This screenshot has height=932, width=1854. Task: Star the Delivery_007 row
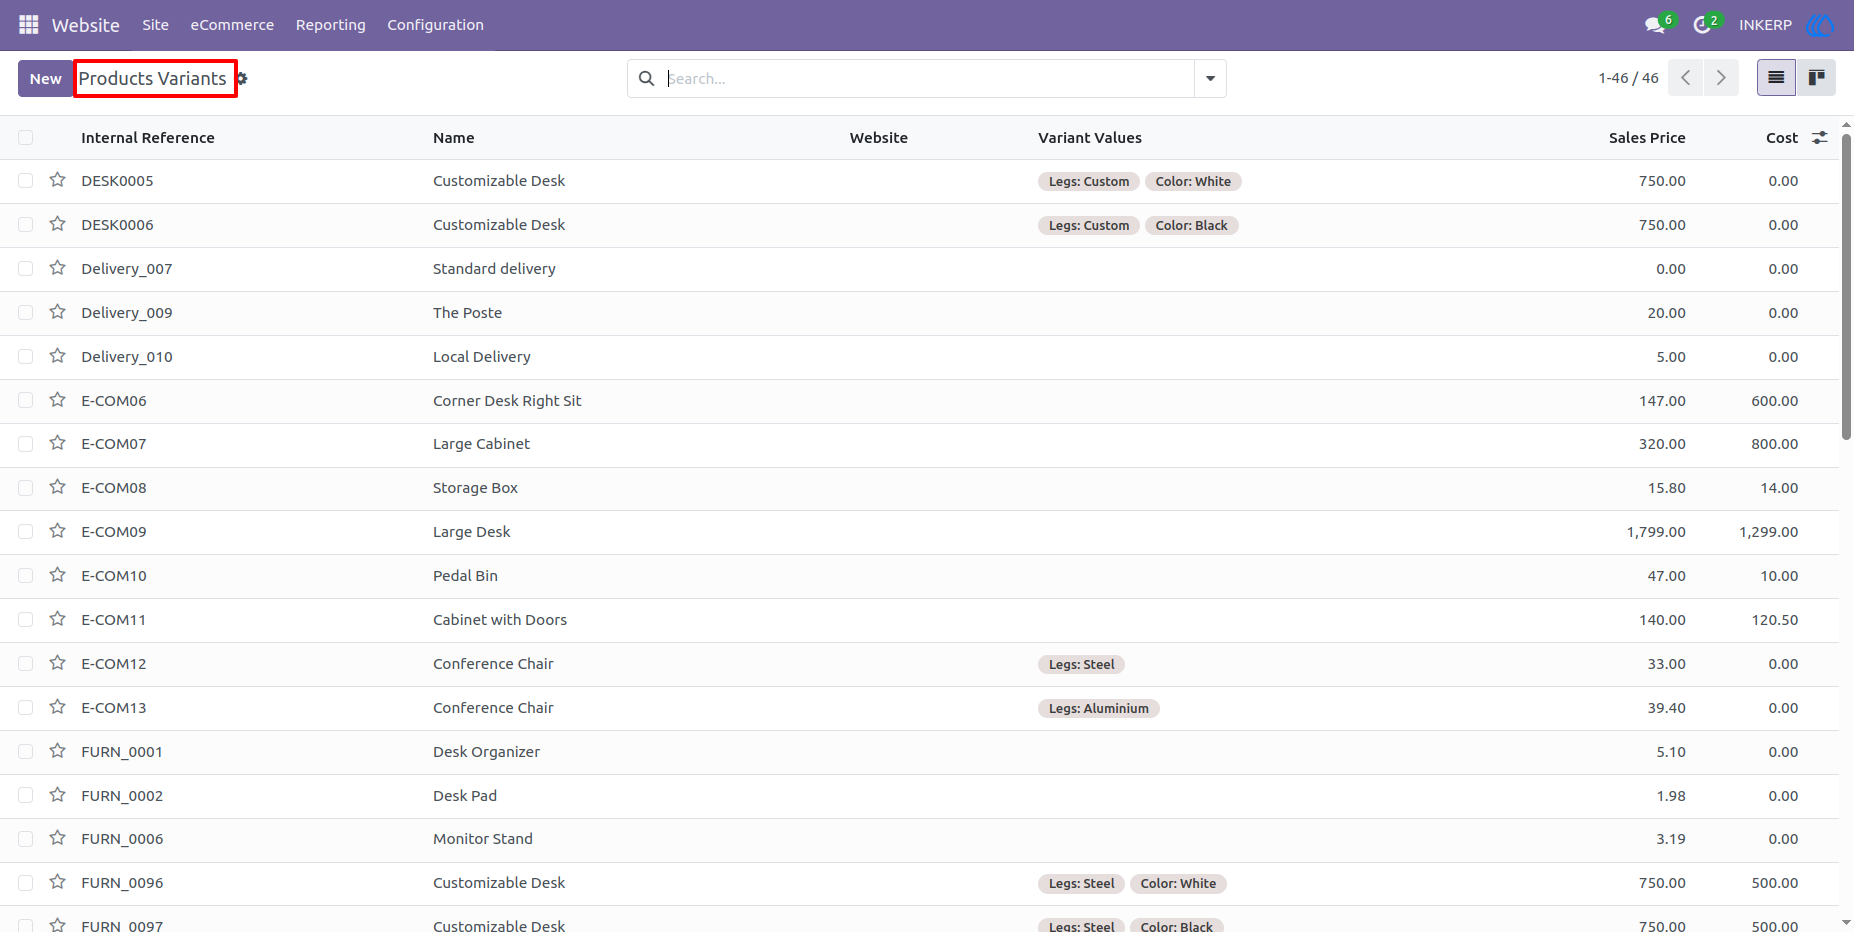(x=58, y=268)
